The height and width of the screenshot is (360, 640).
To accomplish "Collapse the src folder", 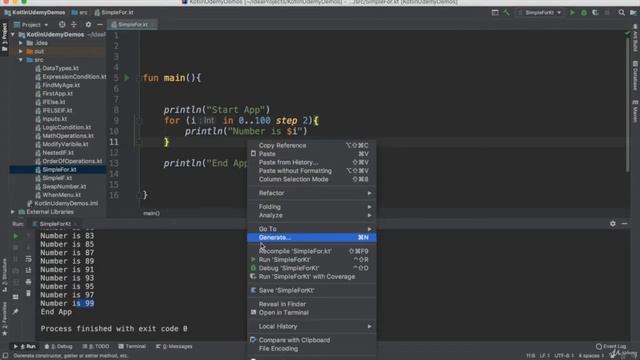I will (x=21, y=60).
